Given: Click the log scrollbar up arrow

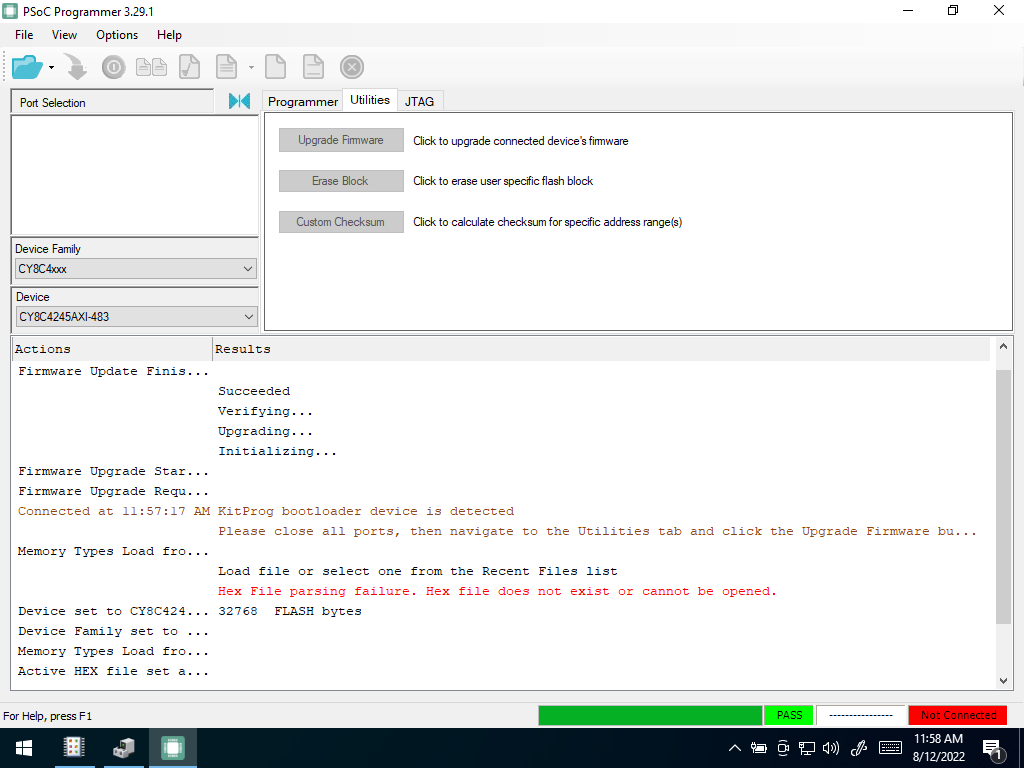Looking at the screenshot, I should coord(1003,345).
